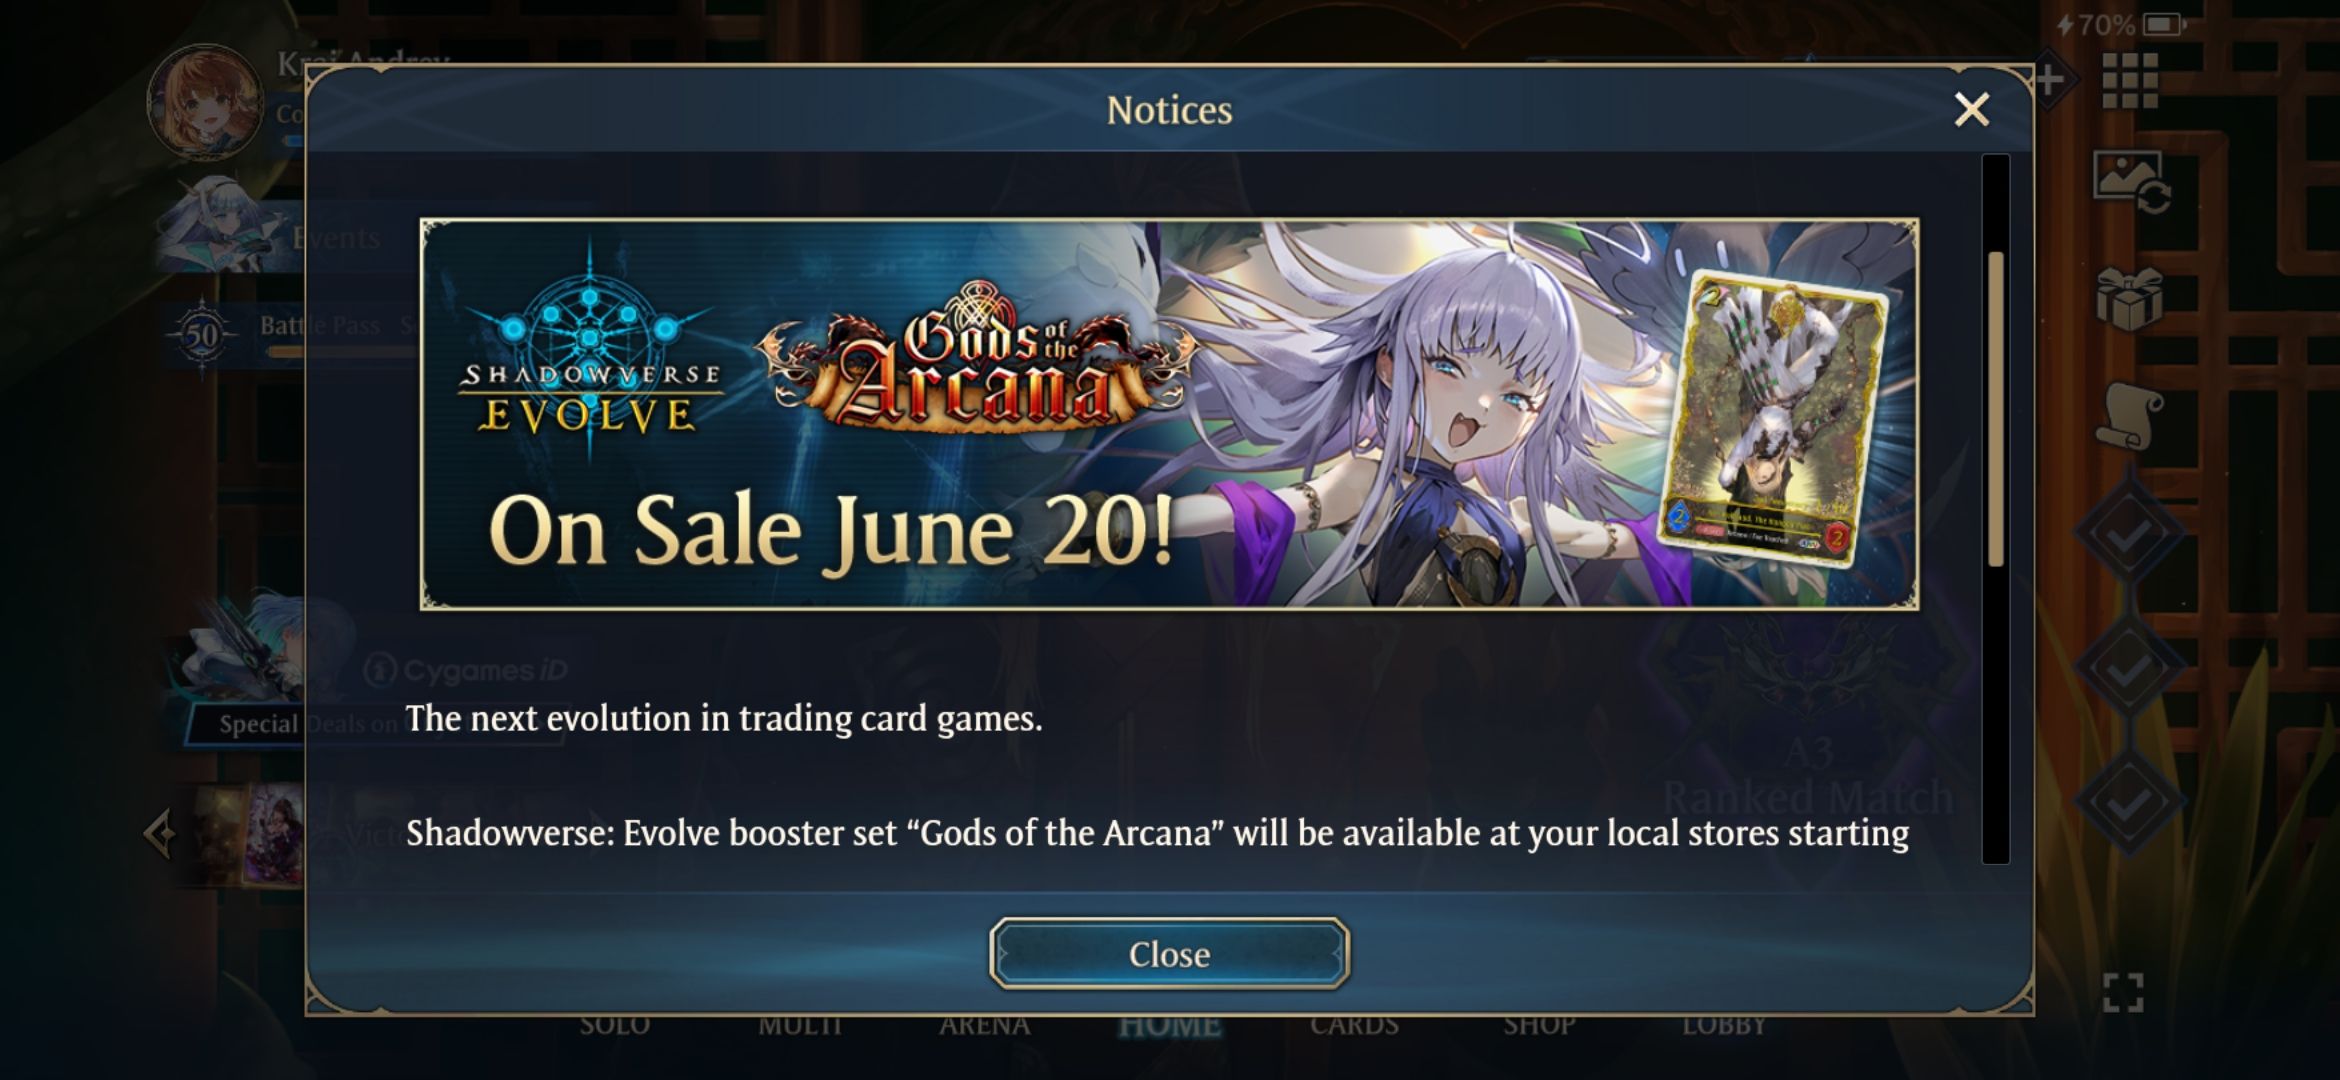Tap the player avatar portrait
The height and width of the screenshot is (1080, 2340).
click(x=205, y=103)
